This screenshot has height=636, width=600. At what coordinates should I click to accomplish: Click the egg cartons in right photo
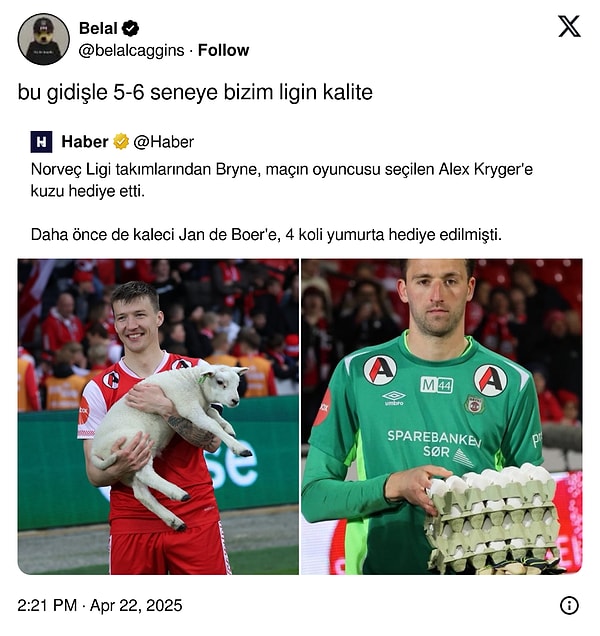click(492, 517)
